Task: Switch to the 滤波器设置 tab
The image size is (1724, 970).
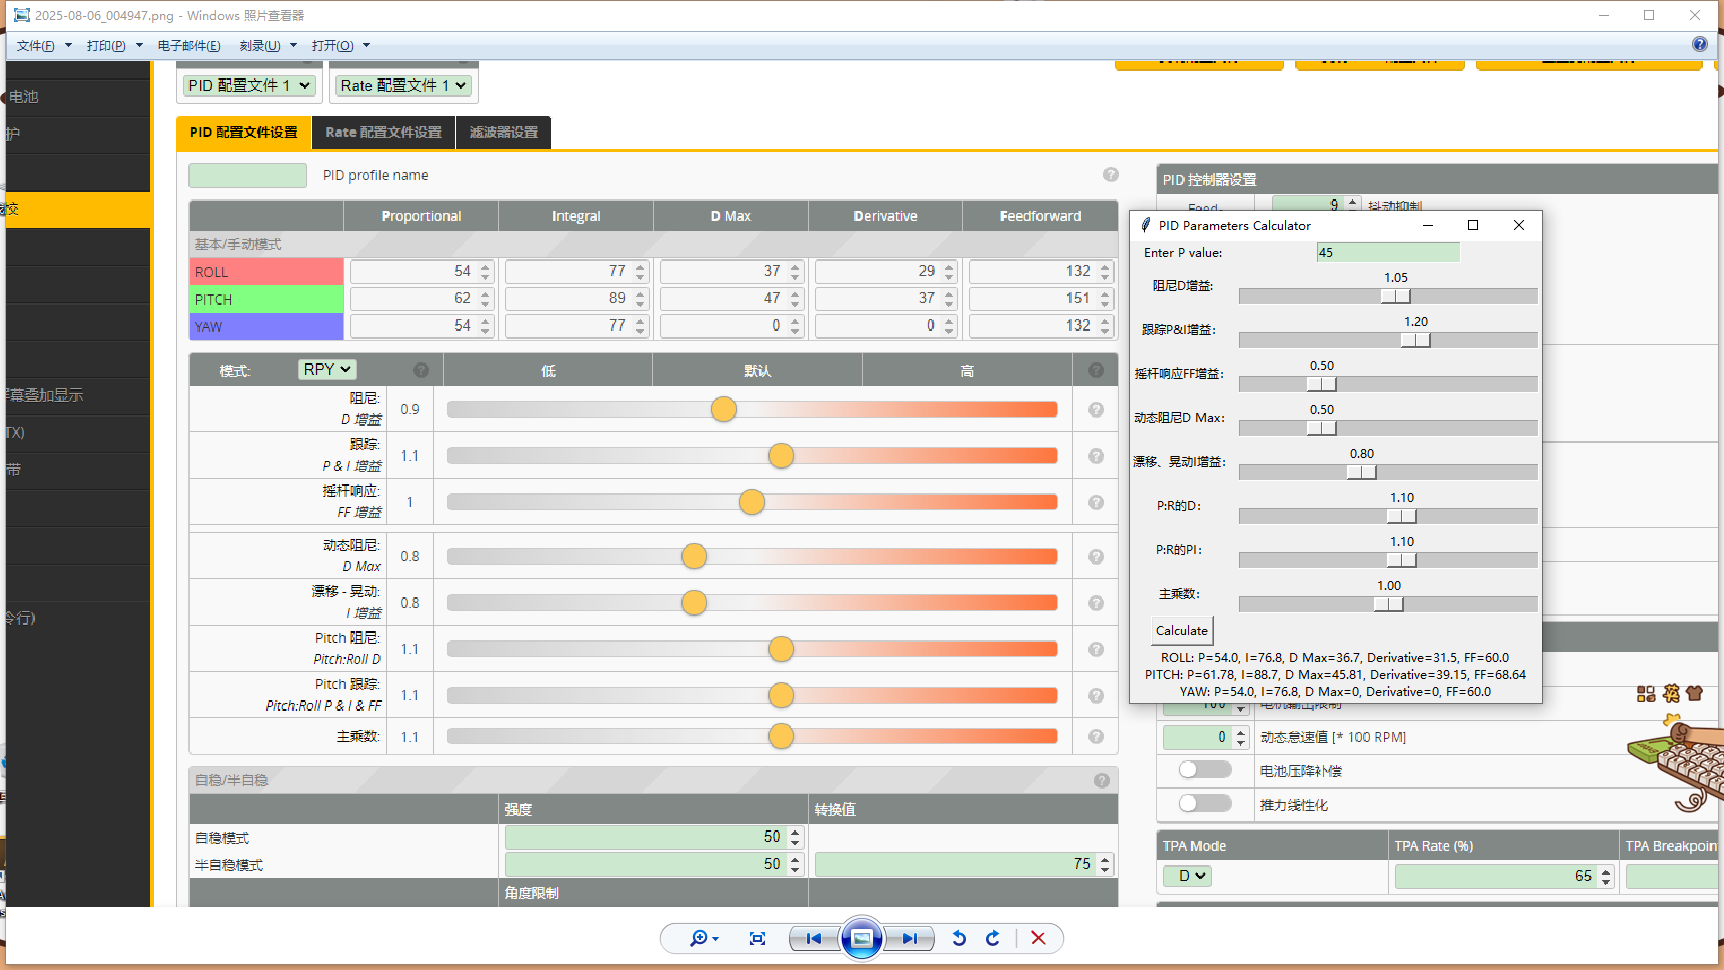Action: point(503,132)
